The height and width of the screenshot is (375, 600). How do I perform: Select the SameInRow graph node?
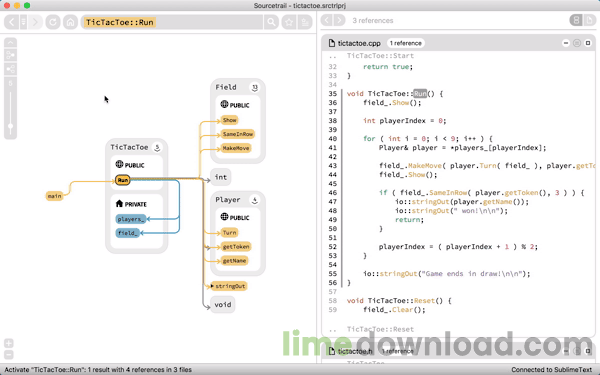pos(238,134)
